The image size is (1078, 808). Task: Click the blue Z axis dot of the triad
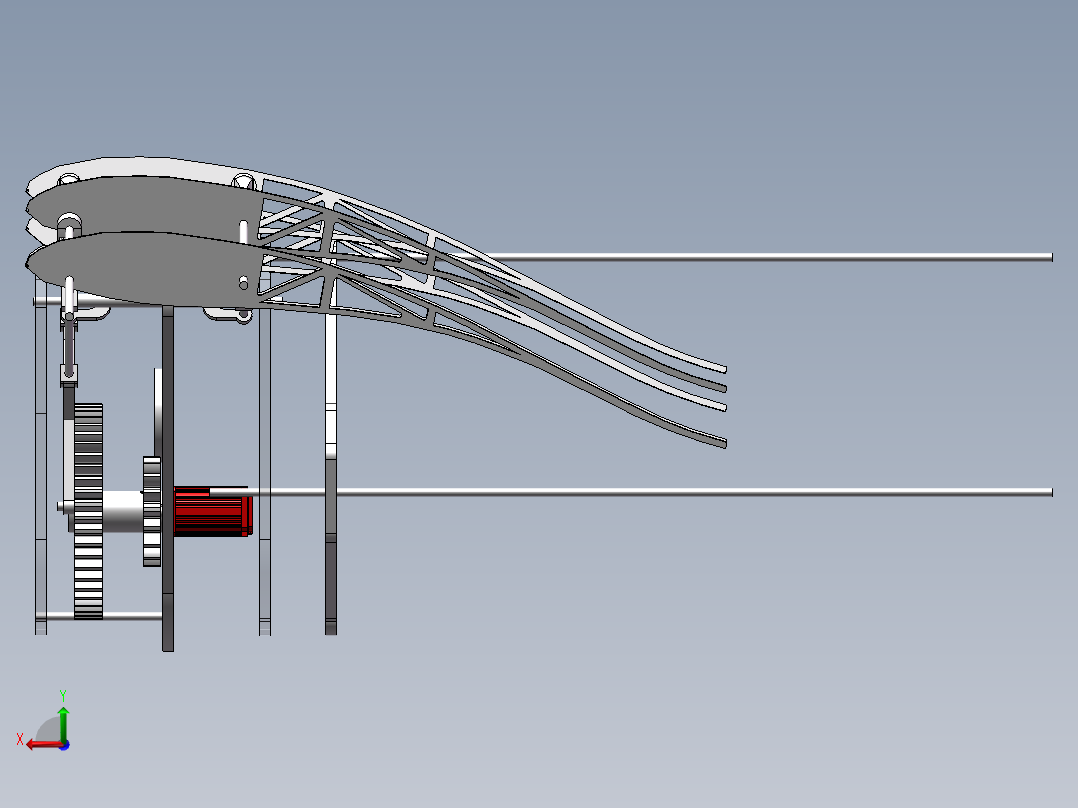pos(64,745)
